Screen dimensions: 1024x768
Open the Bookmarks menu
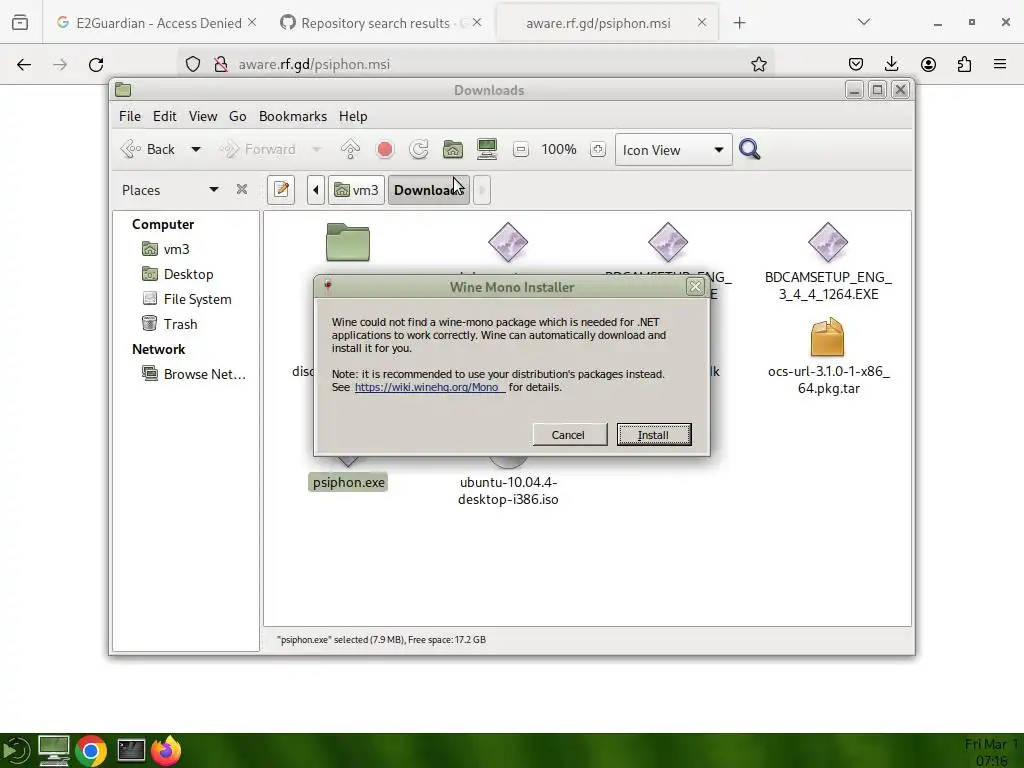coord(293,116)
